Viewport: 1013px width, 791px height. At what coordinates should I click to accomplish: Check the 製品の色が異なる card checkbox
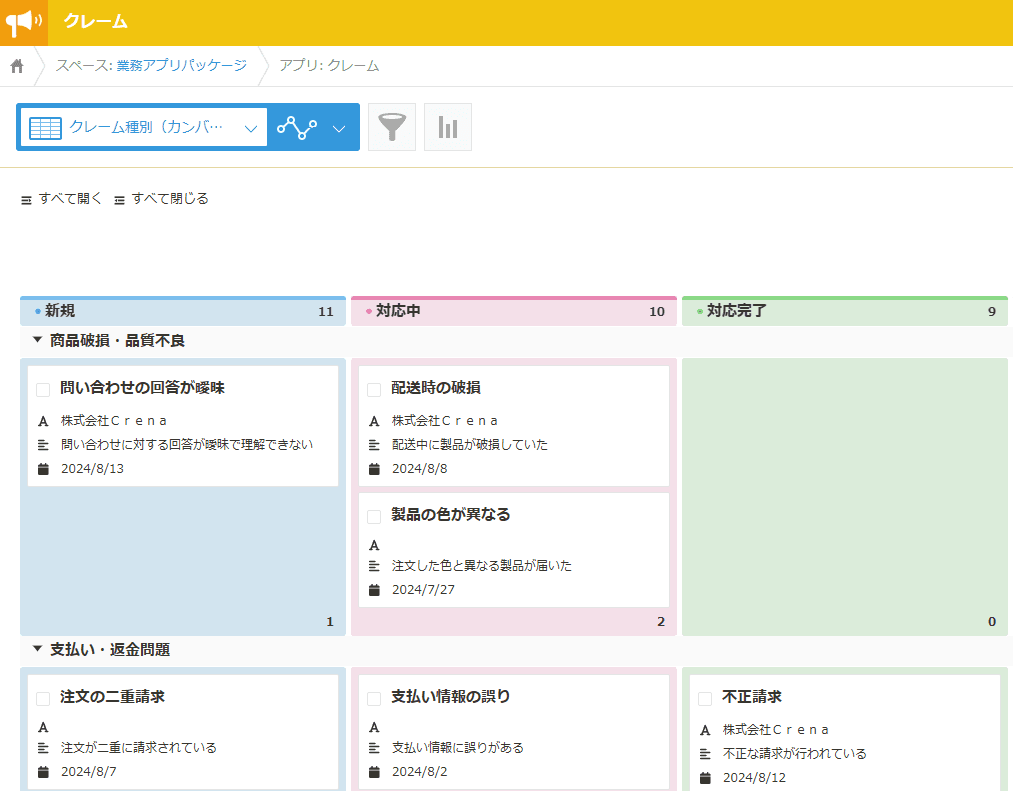374,516
